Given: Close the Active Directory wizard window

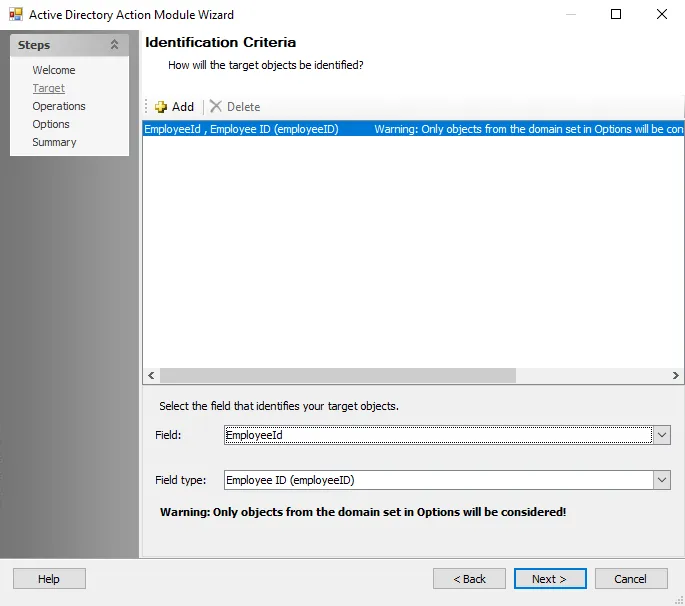Looking at the screenshot, I should pyautogui.click(x=662, y=14).
